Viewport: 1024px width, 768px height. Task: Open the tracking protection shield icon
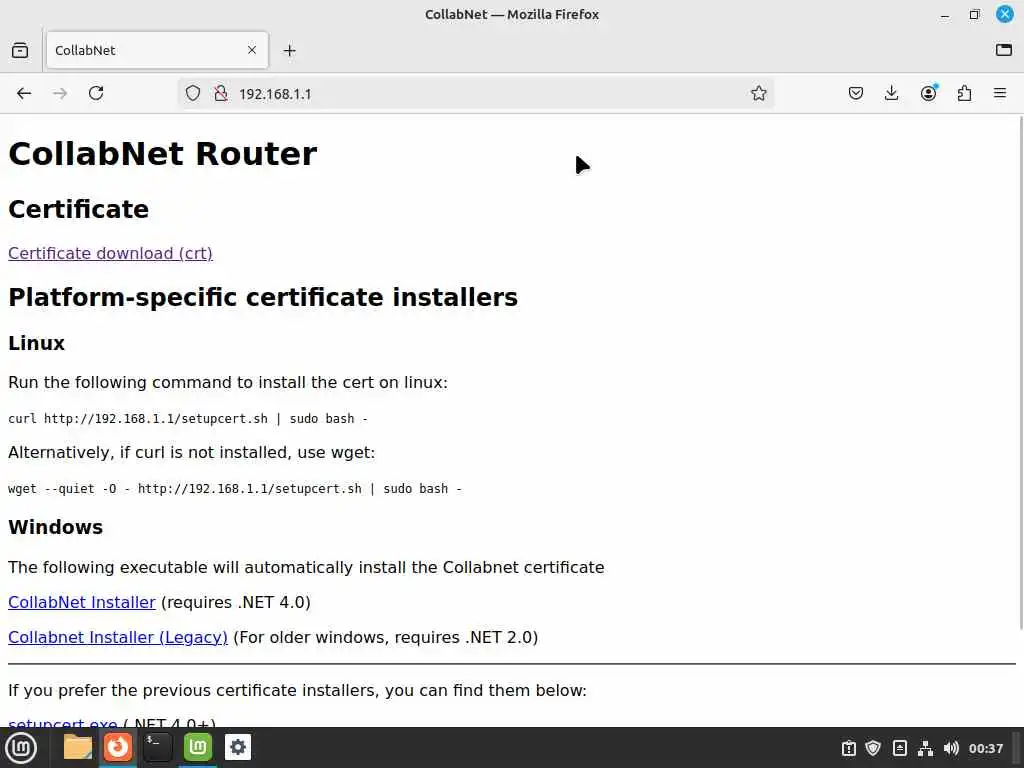[193, 93]
